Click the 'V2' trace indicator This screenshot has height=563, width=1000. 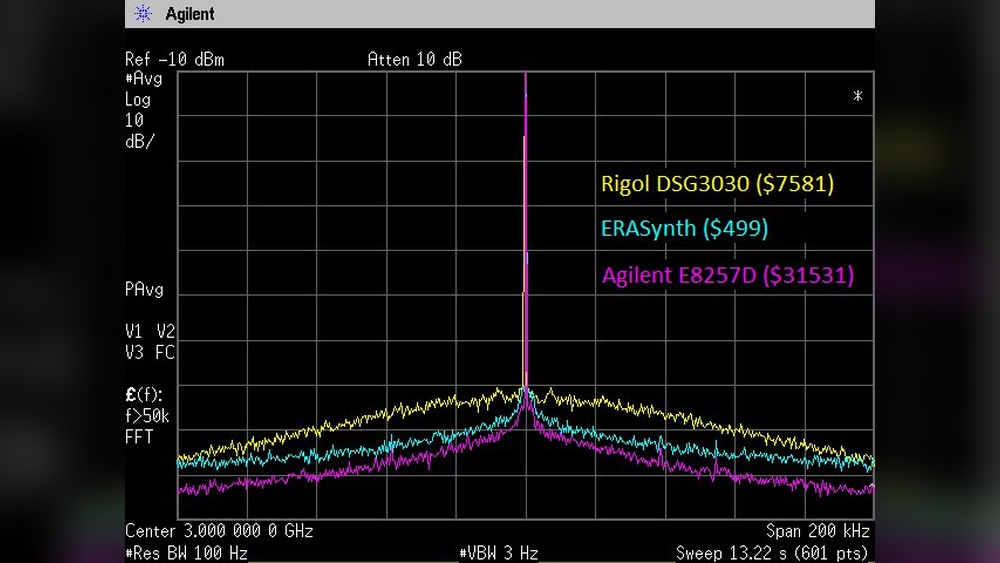click(166, 332)
